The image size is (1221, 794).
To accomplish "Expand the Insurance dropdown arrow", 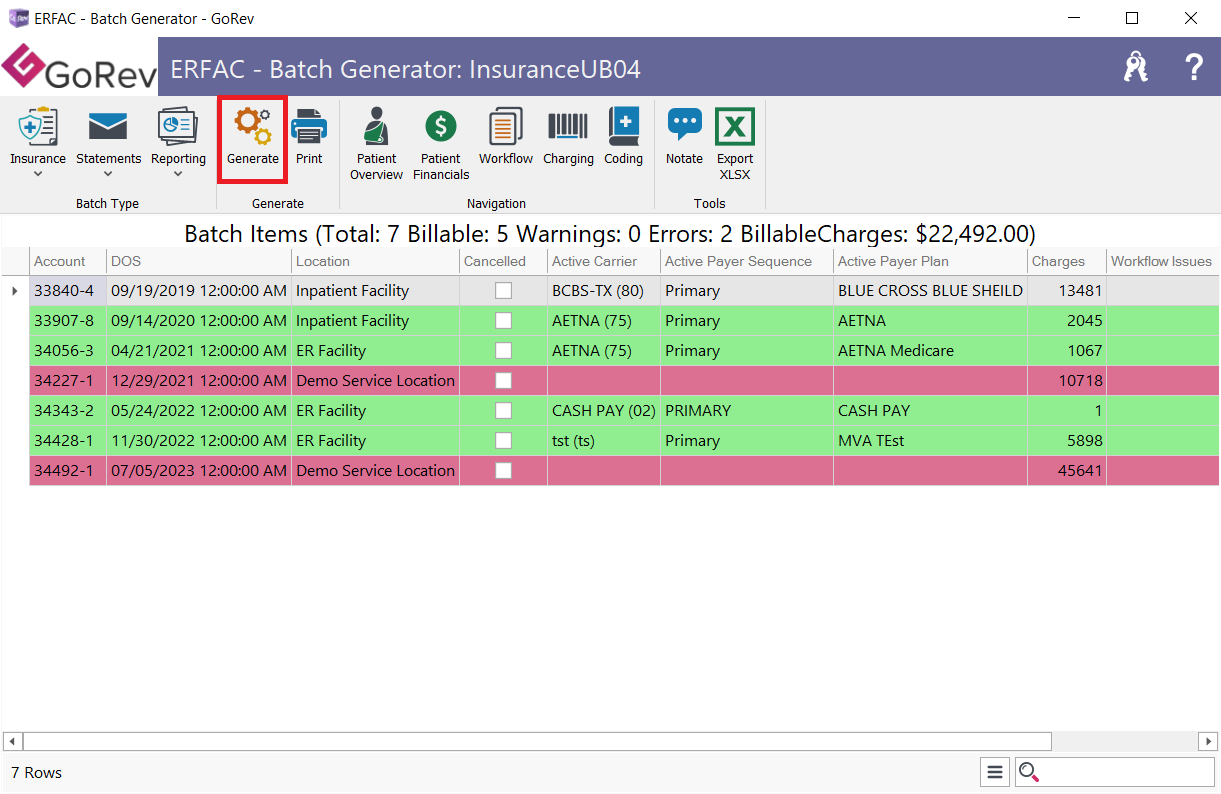I will tap(38, 174).
